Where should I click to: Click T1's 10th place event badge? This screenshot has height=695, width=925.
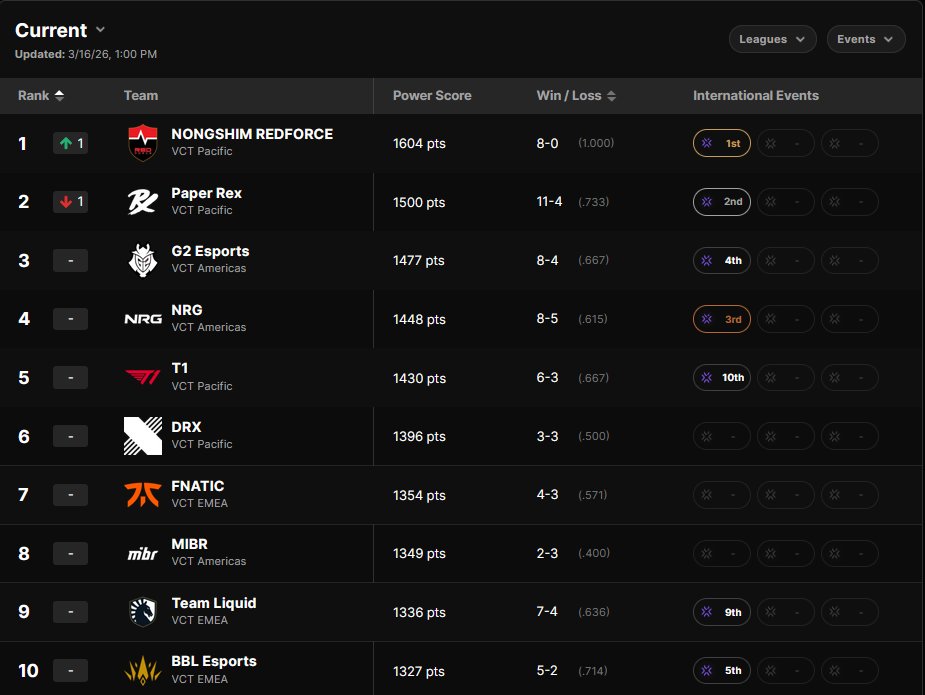[x=721, y=377]
